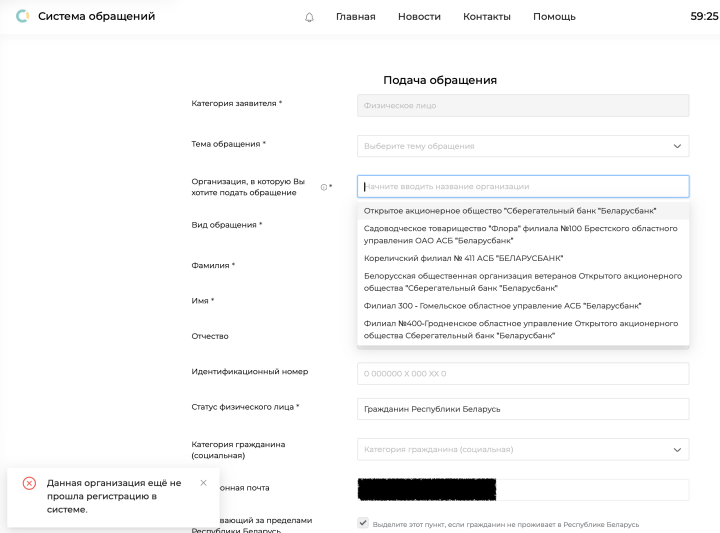Click session timer 59:25
720x533 pixels.
[x=704, y=17]
